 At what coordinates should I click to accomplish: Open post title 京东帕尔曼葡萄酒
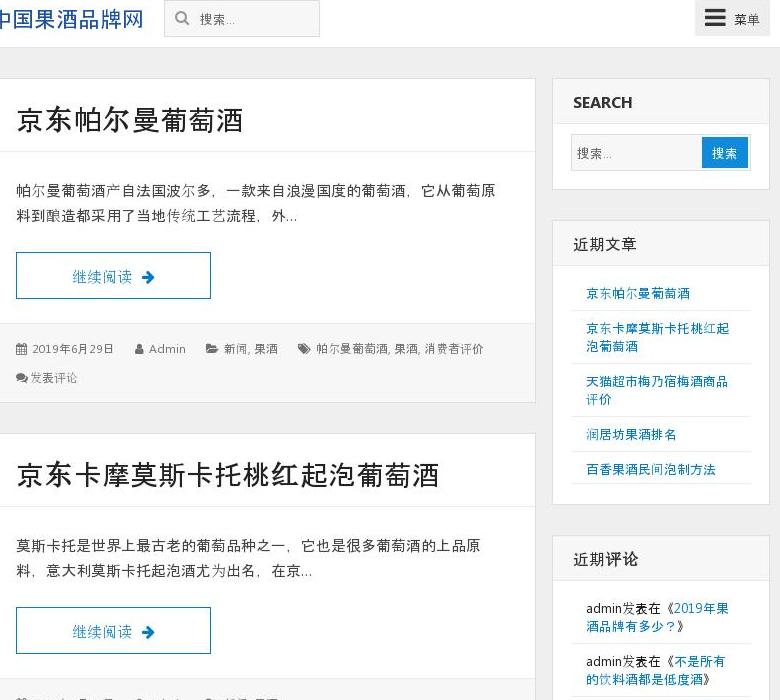pyautogui.click(x=129, y=120)
